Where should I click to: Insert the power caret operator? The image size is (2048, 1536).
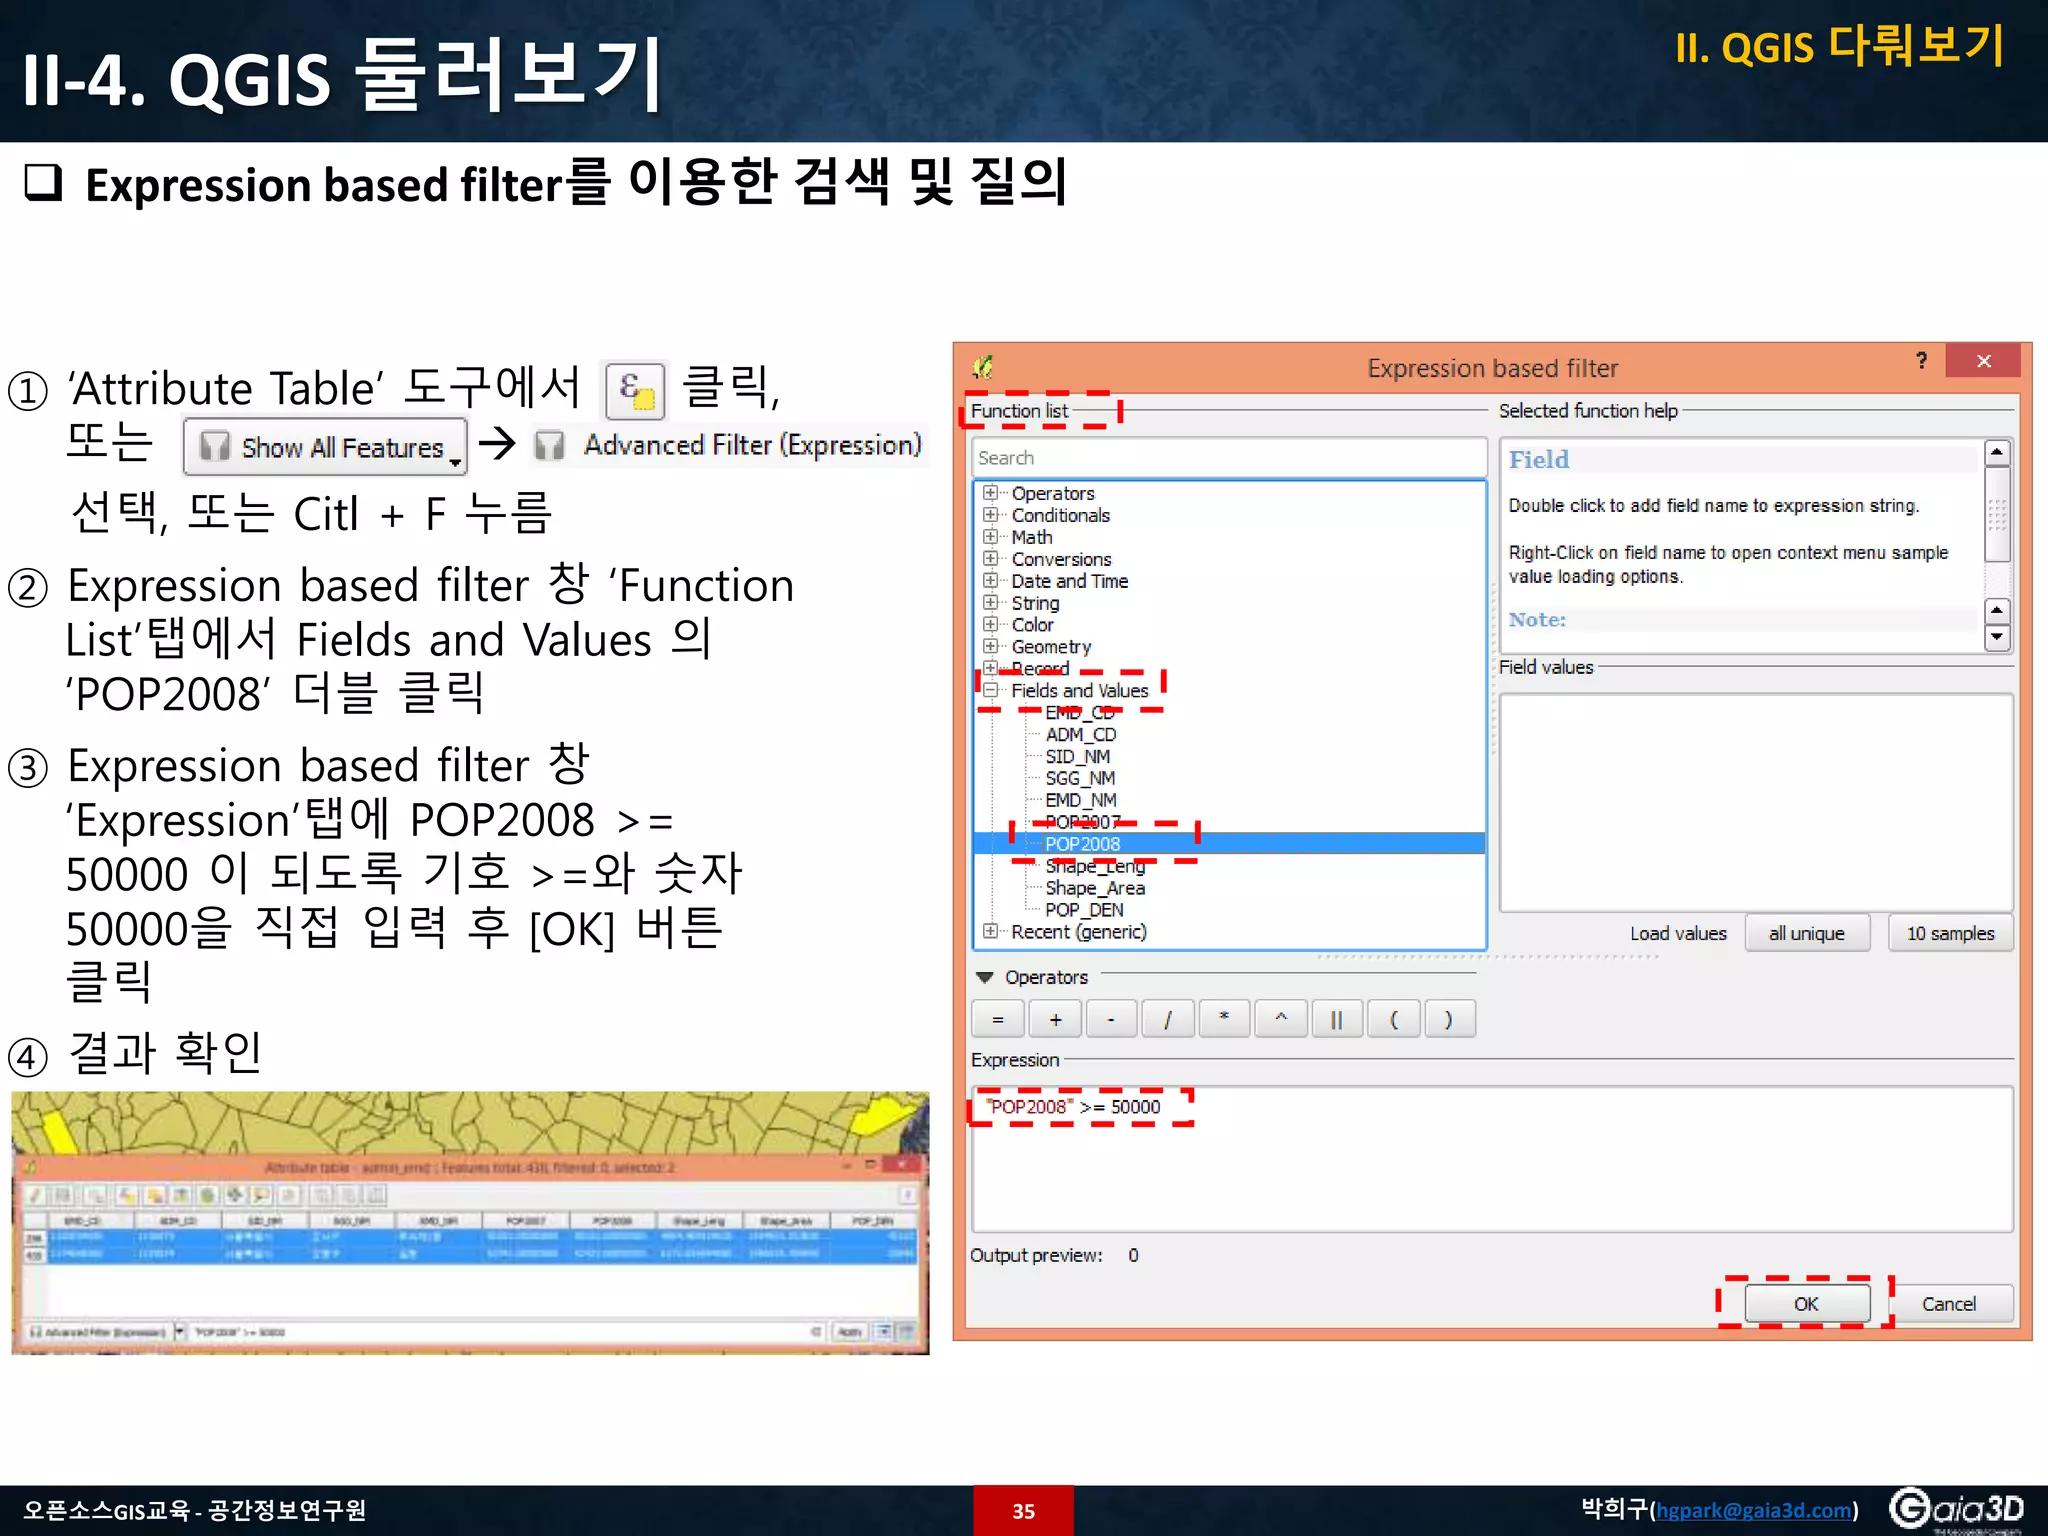coord(1281,1020)
